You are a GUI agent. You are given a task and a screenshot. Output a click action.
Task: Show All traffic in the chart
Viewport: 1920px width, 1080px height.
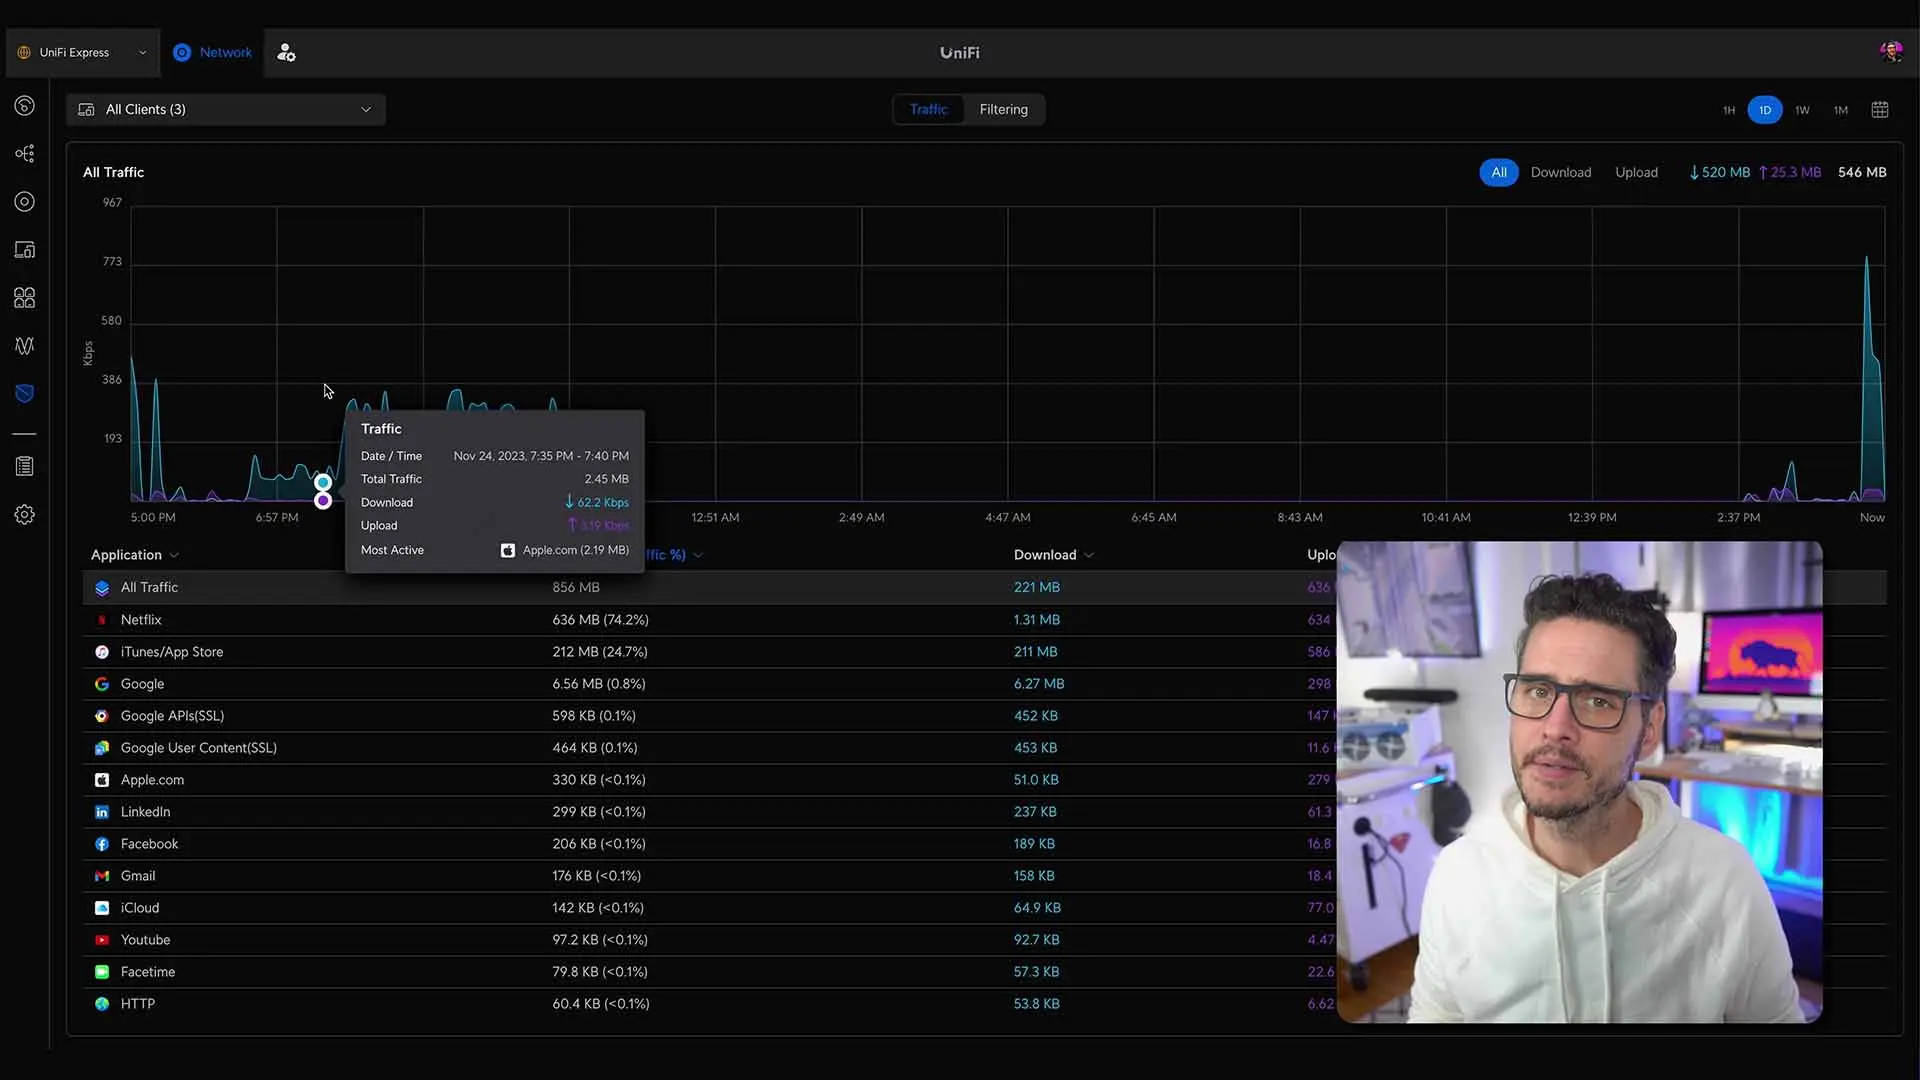1499,172
